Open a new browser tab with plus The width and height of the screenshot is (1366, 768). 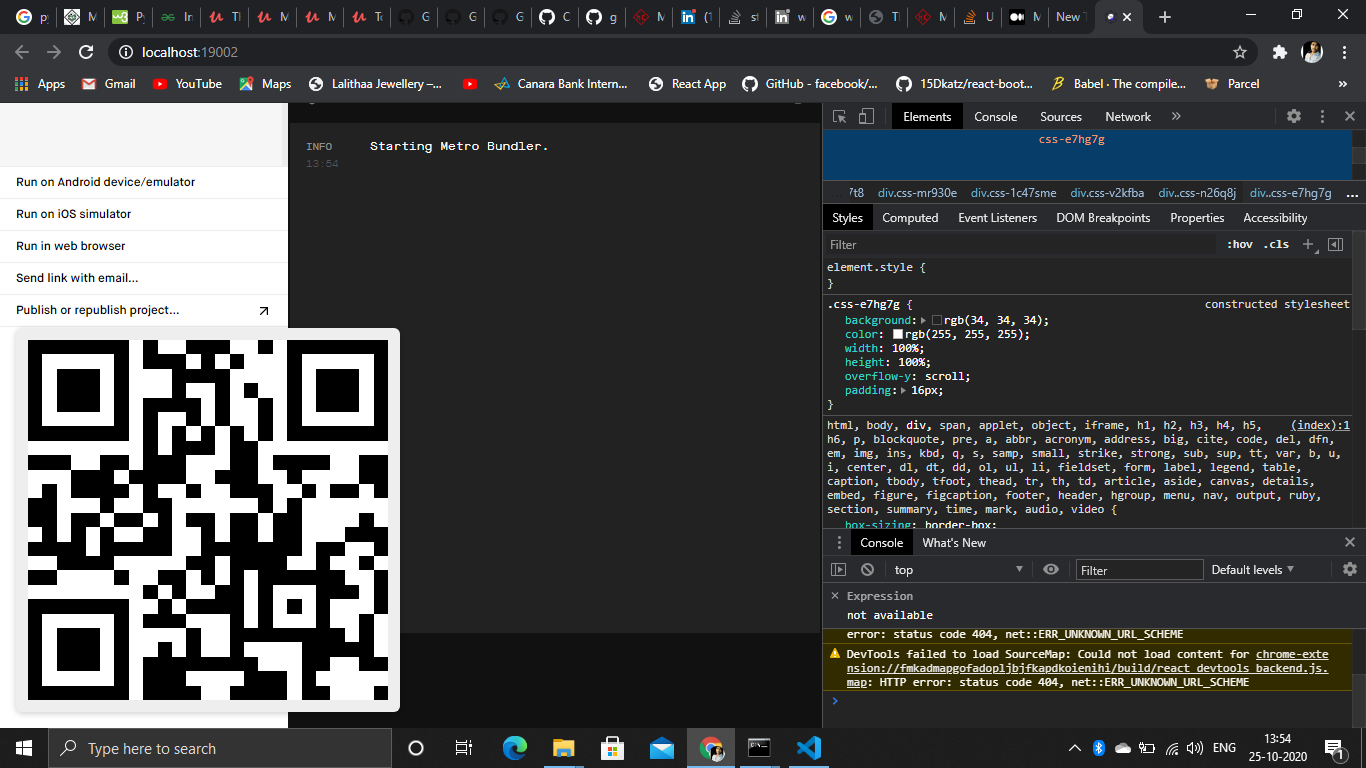(1164, 17)
